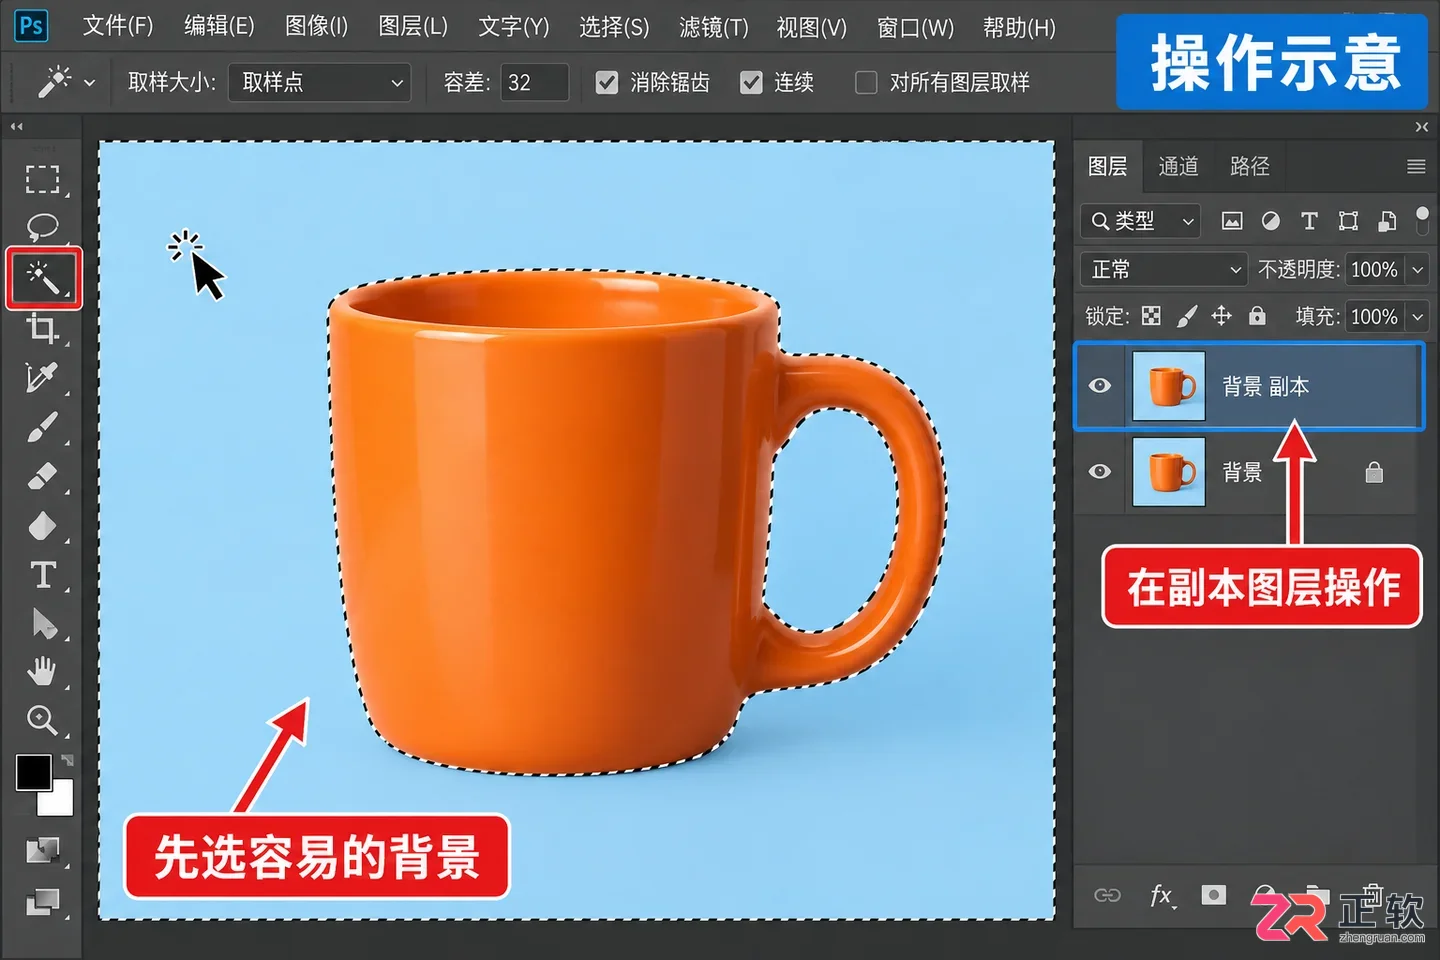Open the 不透明度 opacity dropdown arrow
This screenshot has height=960, width=1440.
point(1417,270)
